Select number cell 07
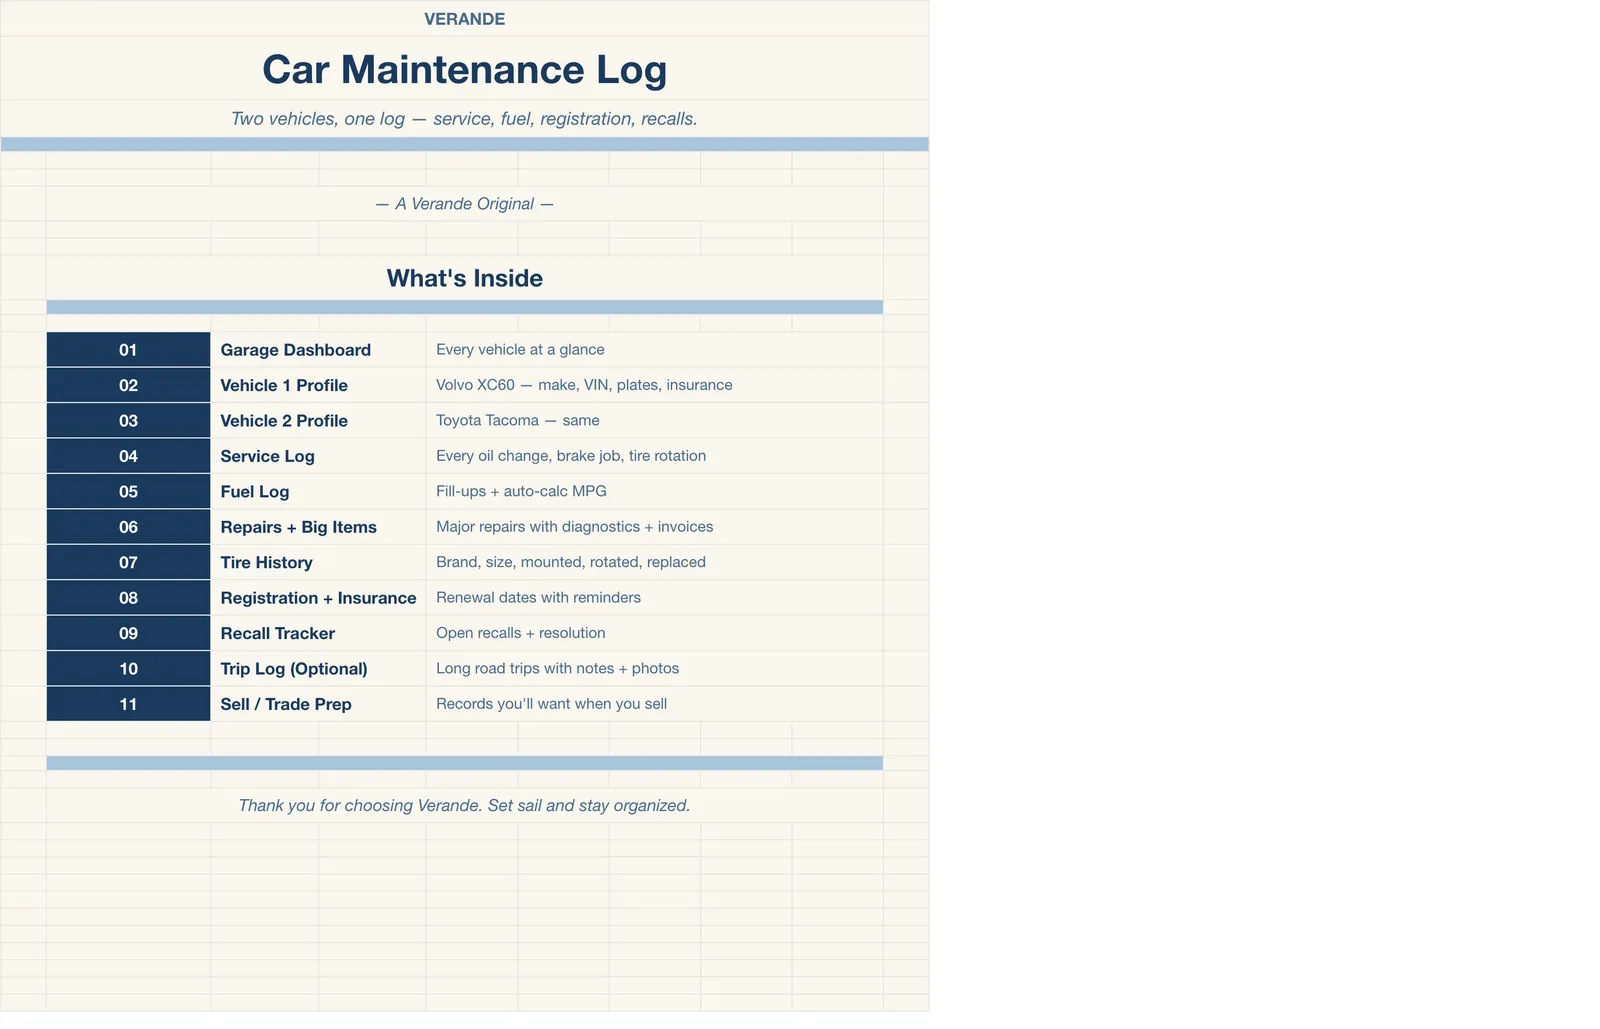 (128, 563)
